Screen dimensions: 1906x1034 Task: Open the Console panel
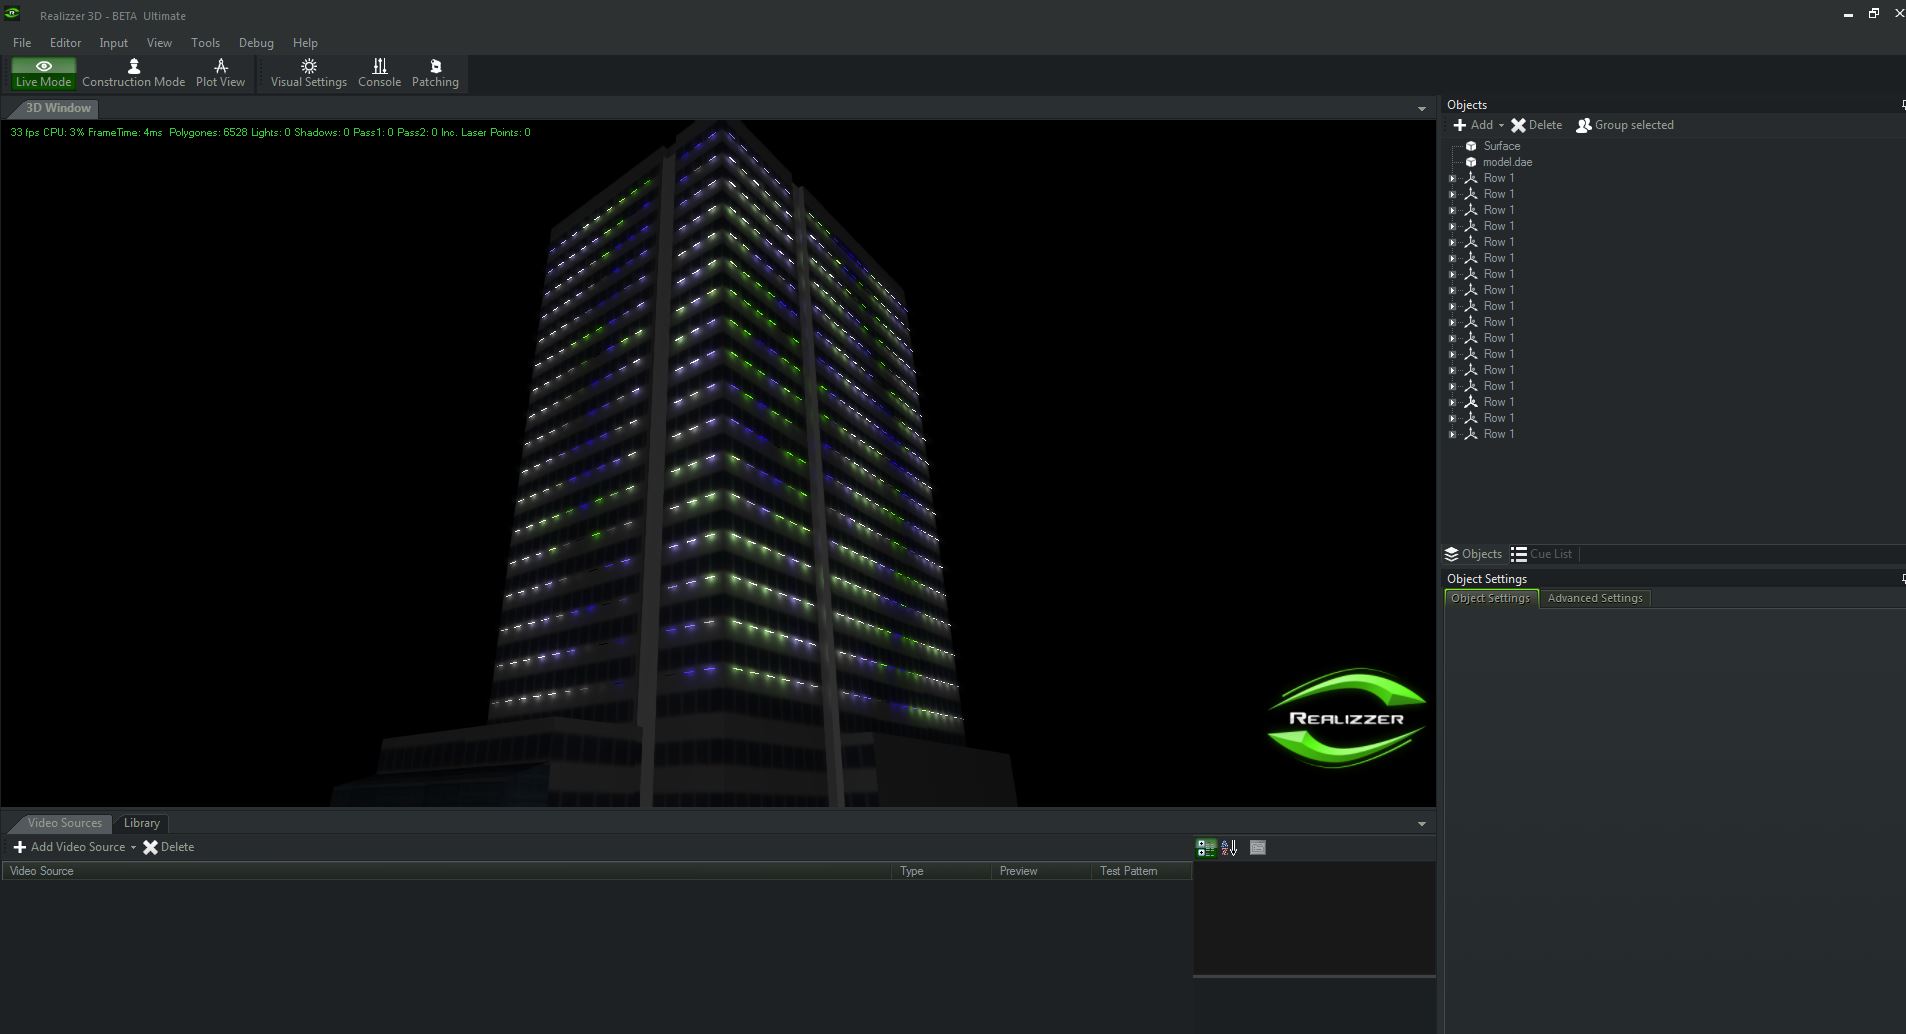point(379,74)
